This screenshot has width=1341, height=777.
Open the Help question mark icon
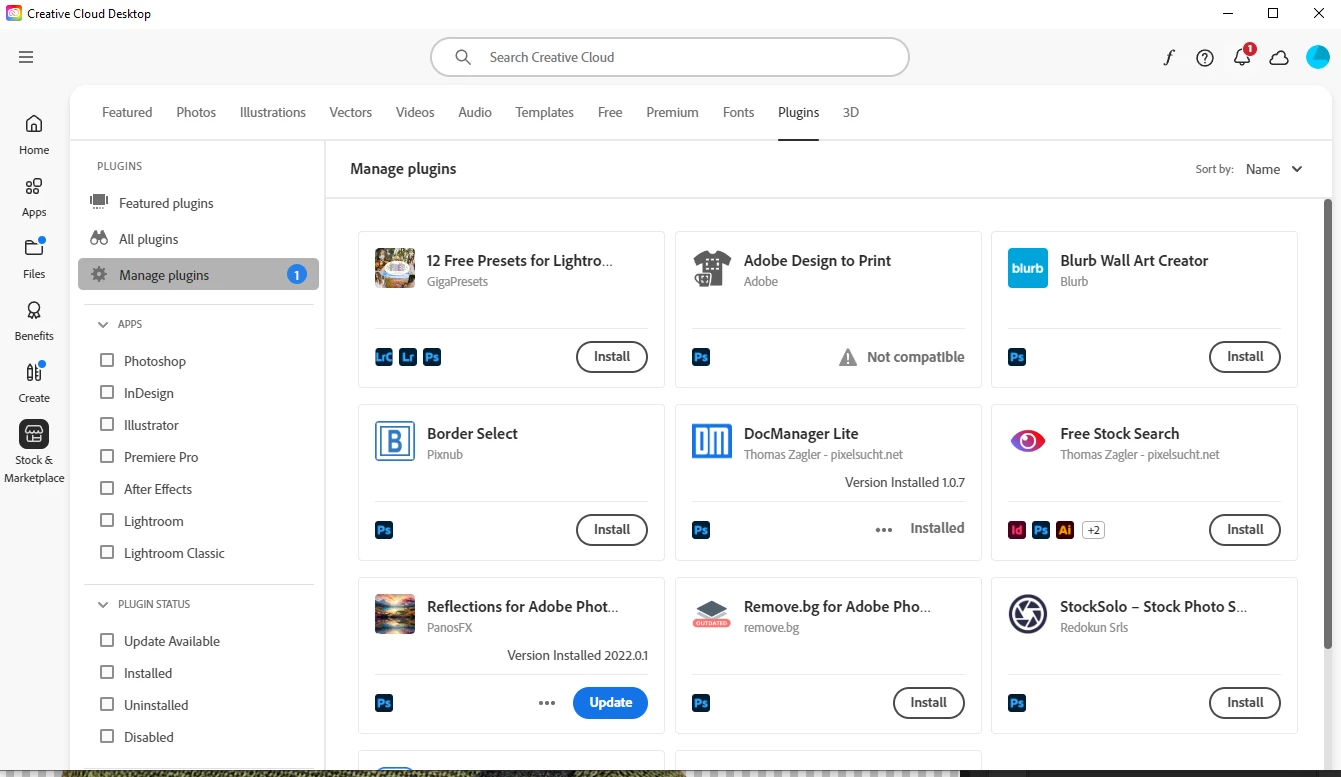(1205, 58)
